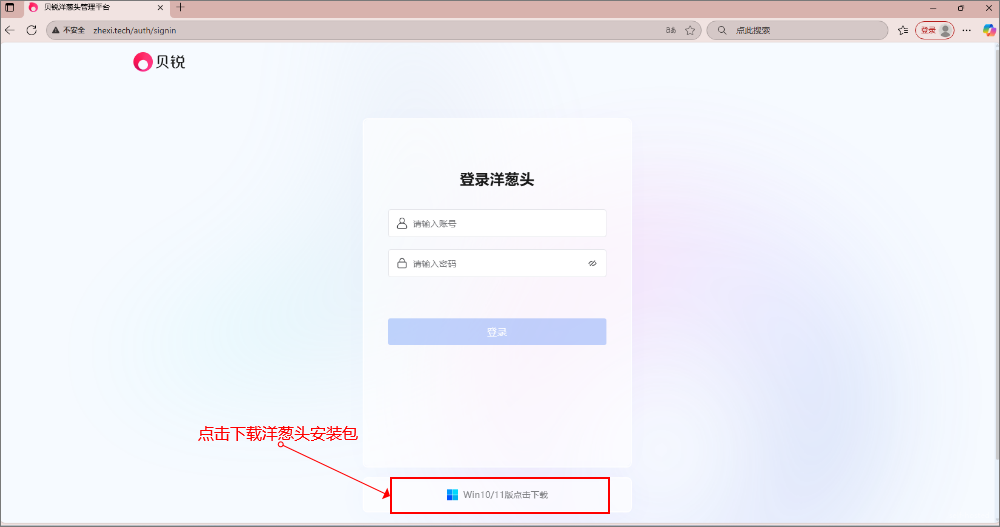The image size is (1000, 527).
Task: Open browser settings and more menu
Action: click(967, 30)
